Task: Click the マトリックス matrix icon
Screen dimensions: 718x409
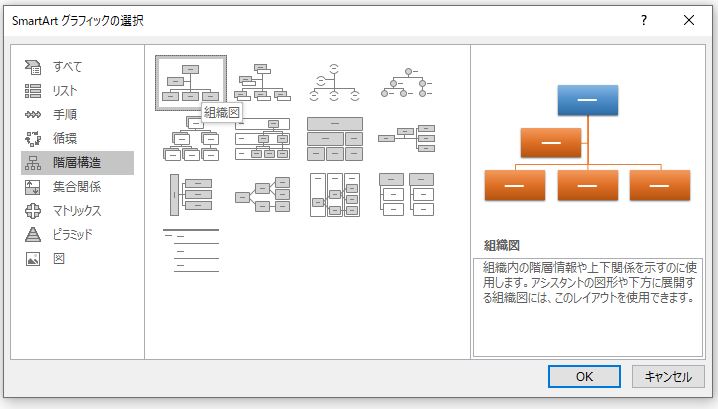Action: tap(33, 211)
